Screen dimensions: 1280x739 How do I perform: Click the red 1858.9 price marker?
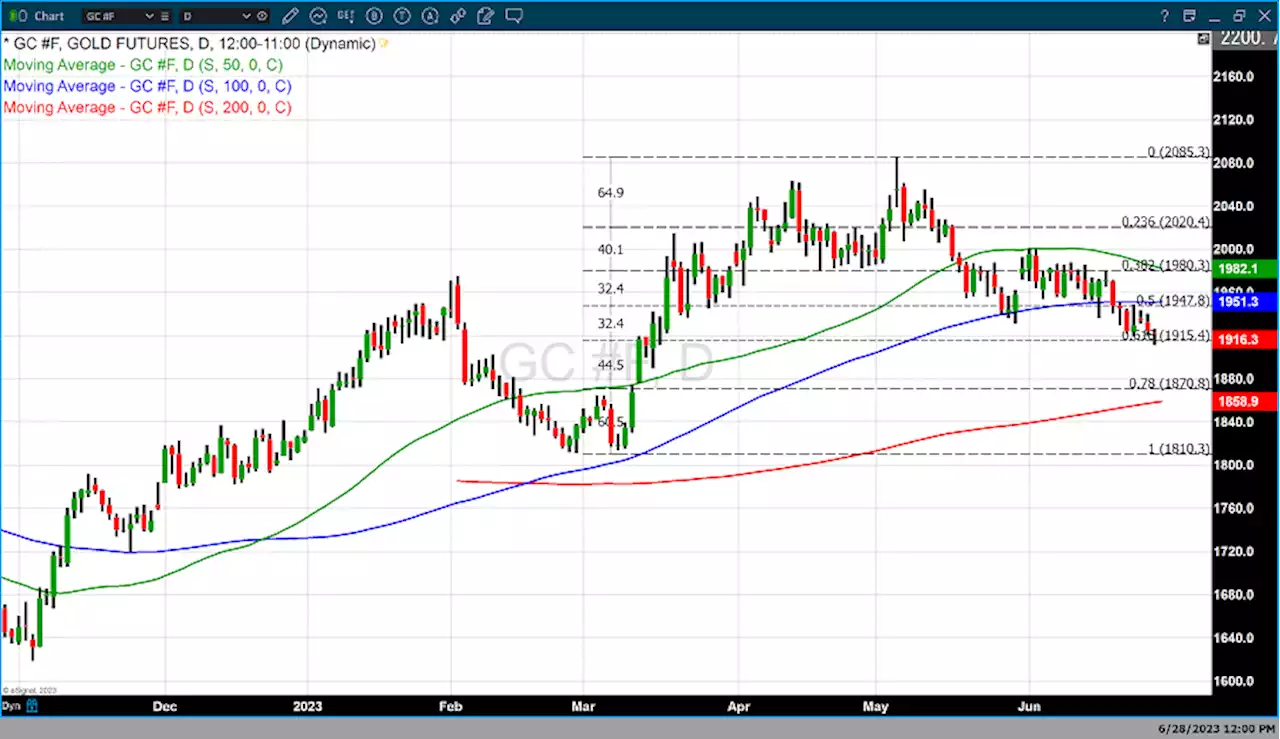(1245, 401)
